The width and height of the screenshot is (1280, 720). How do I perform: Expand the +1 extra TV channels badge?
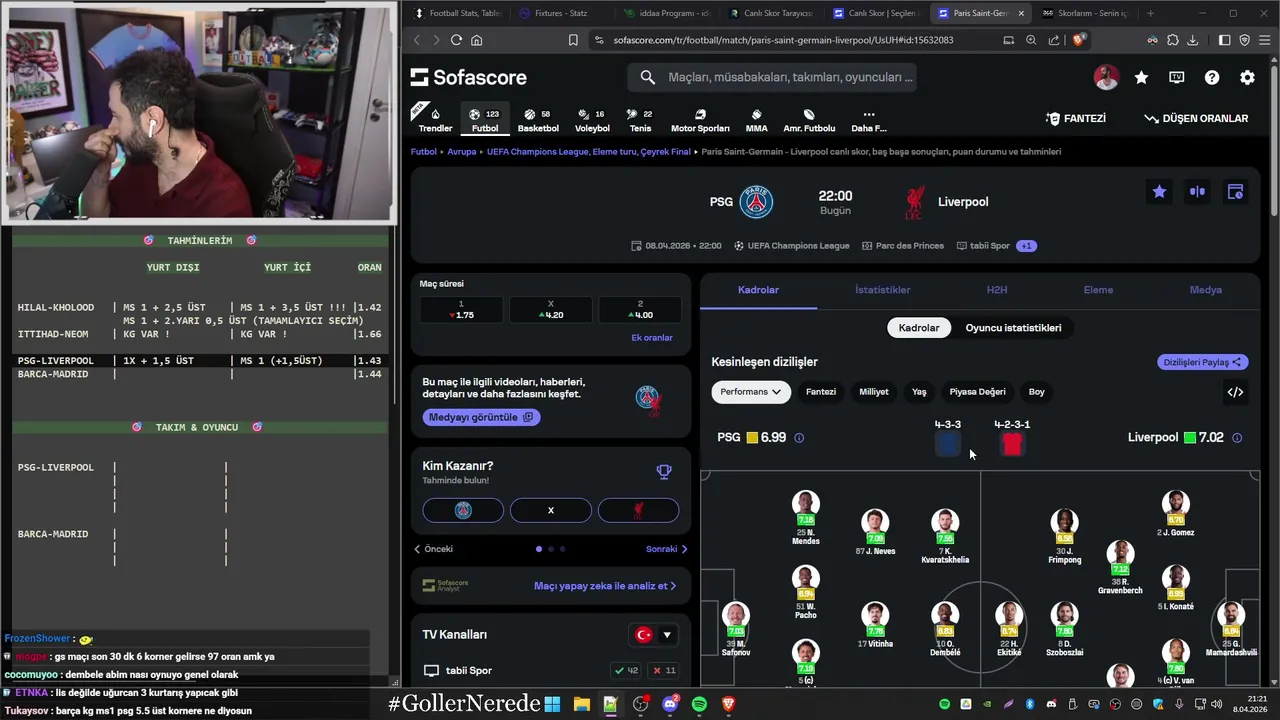coord(1027,246)
